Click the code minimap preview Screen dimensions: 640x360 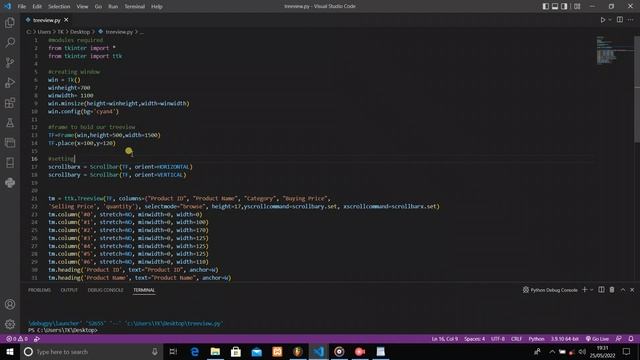614,50
